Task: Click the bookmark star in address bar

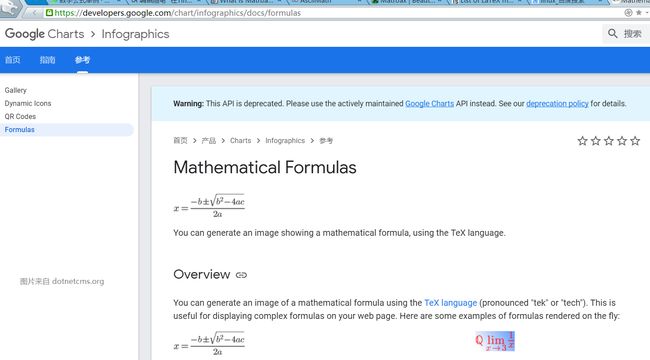Action: point(639,13)
